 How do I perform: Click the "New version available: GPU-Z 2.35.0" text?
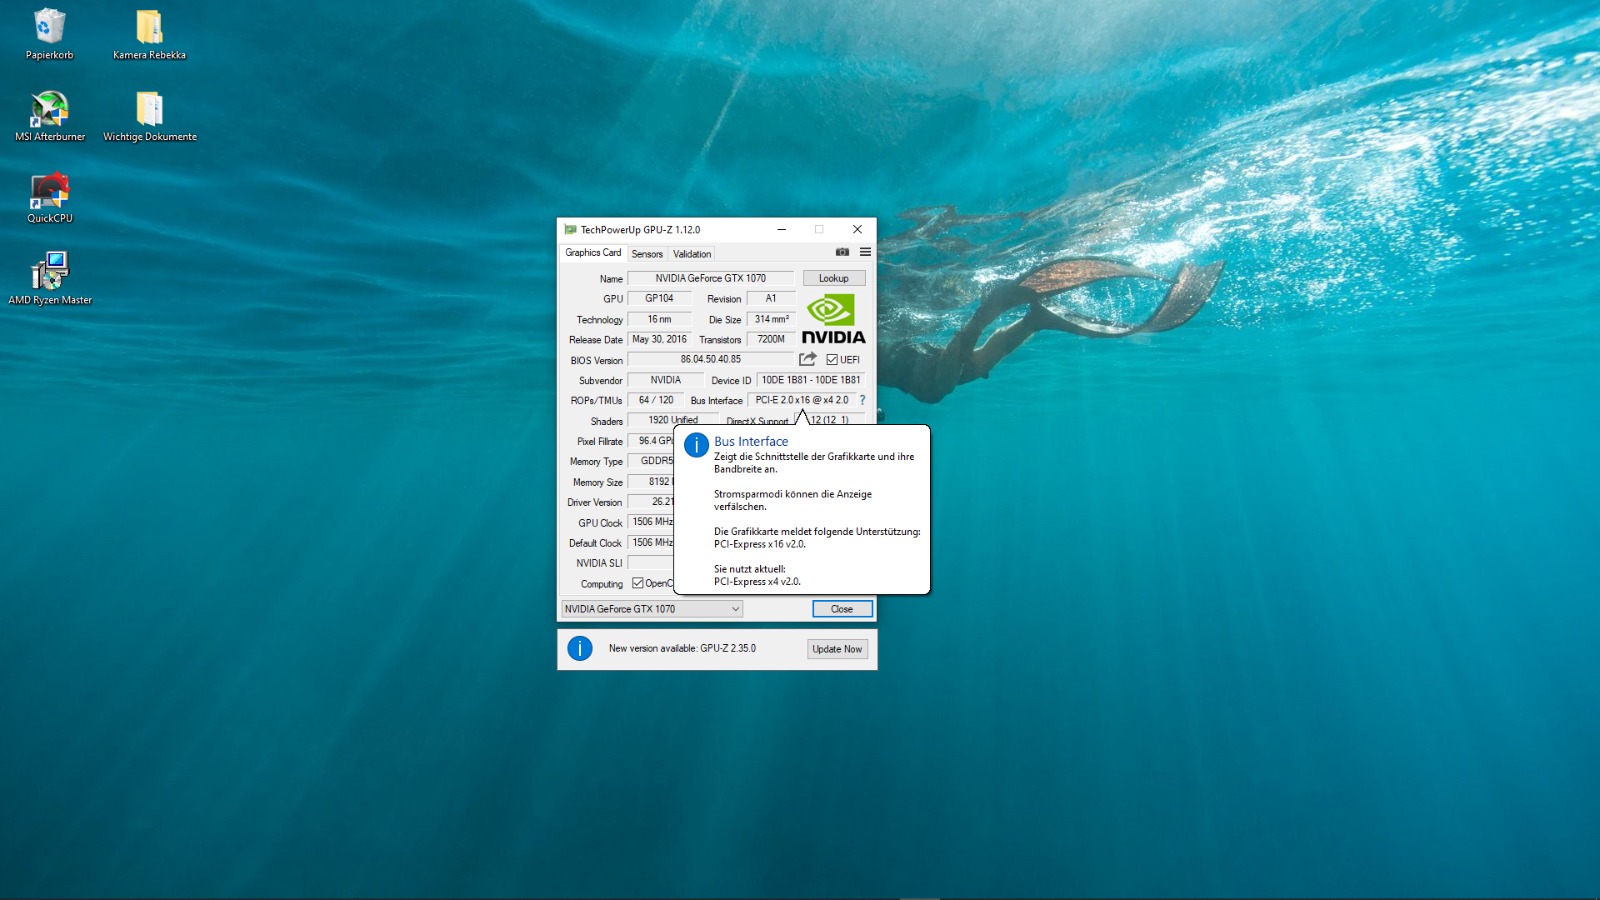tap(682, 648)
